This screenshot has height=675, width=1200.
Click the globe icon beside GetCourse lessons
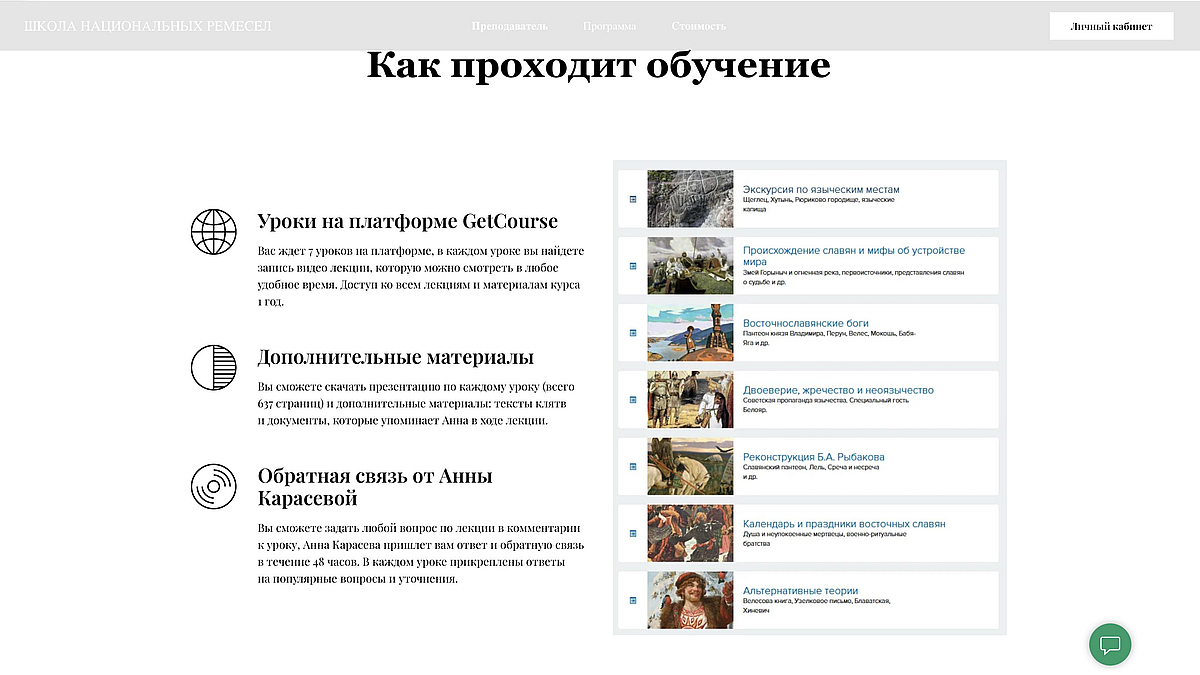pyautogui.click(x=213, y=232)
